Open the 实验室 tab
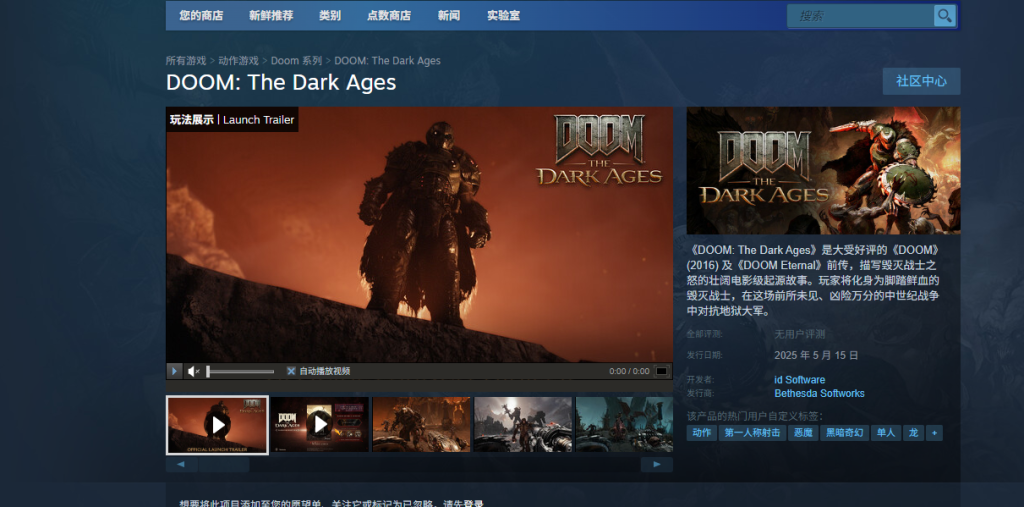Viewport: 1024px width, 507px height. pos(504,16)
